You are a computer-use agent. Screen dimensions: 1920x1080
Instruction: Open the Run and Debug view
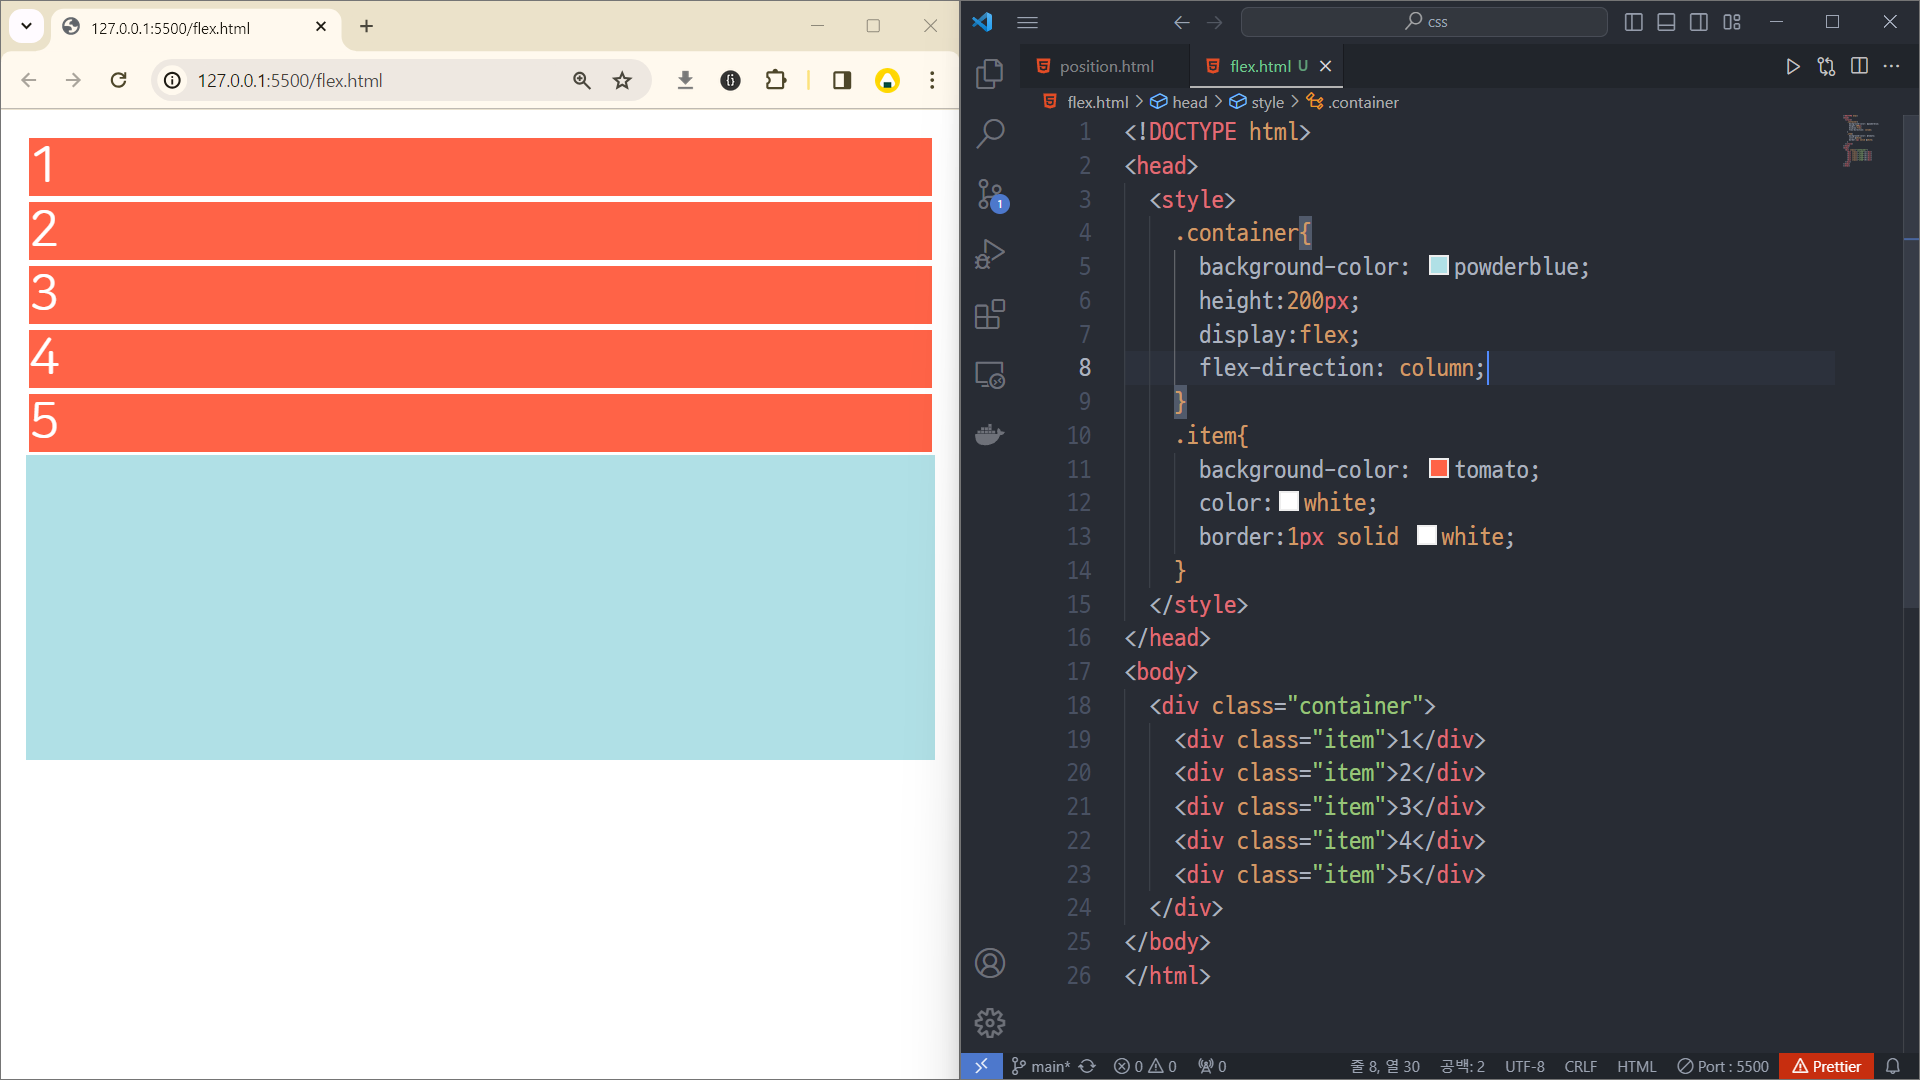tap(989, 254)
